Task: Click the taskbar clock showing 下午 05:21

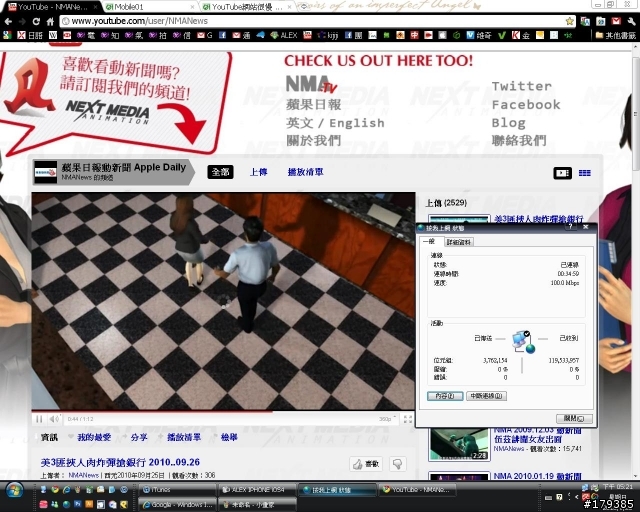Action: [618, 487]
